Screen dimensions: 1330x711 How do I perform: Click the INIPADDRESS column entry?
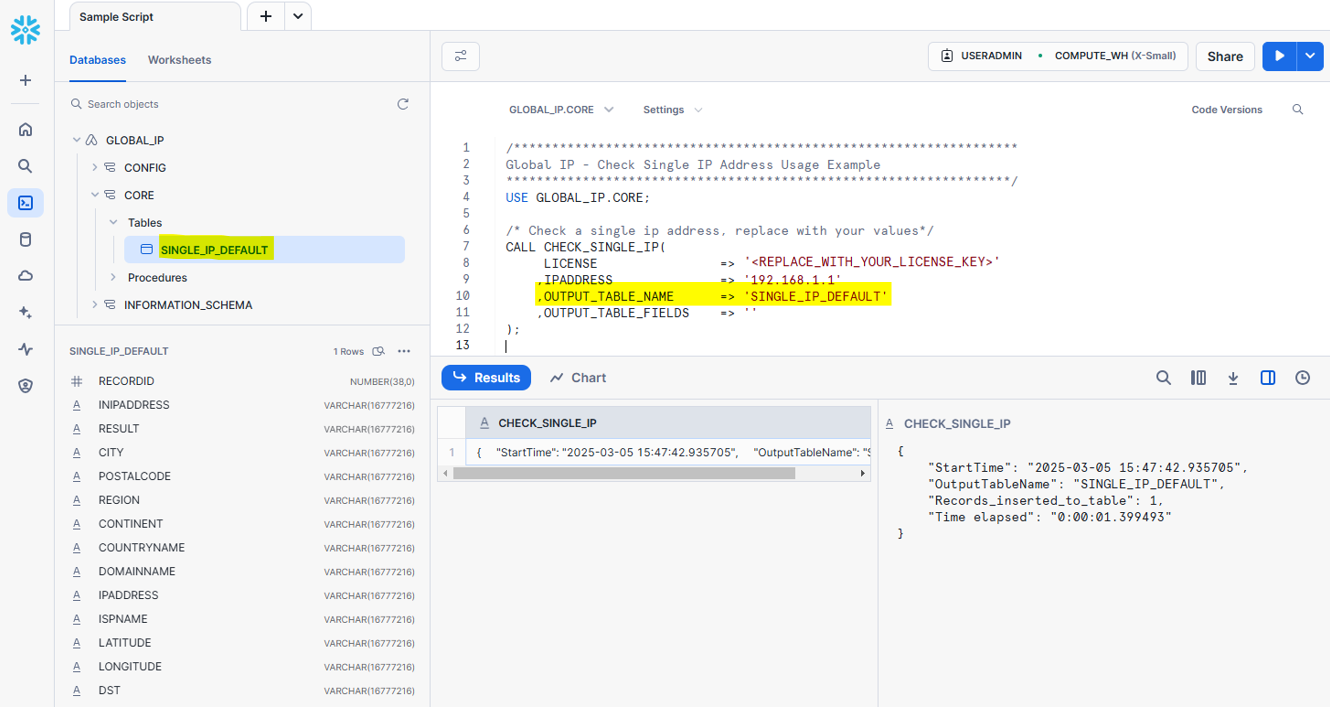tap(242, 405)
